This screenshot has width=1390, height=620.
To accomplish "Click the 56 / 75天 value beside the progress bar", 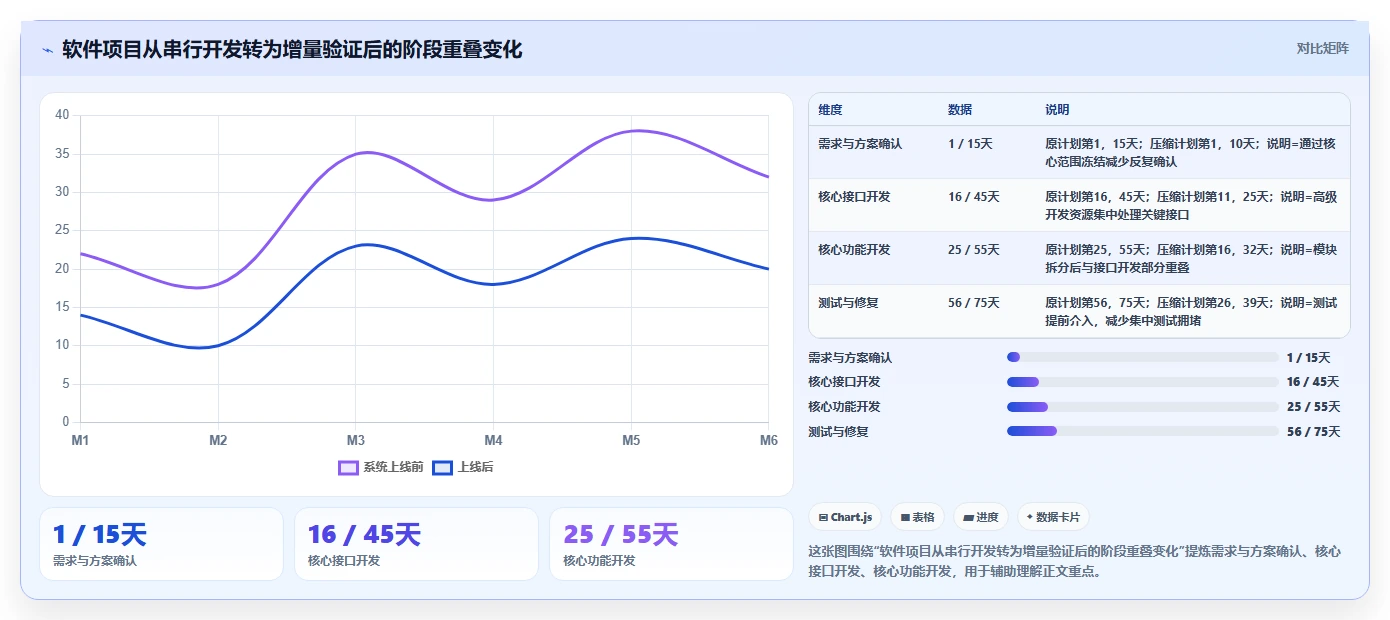I will [x=1313, y=432].
